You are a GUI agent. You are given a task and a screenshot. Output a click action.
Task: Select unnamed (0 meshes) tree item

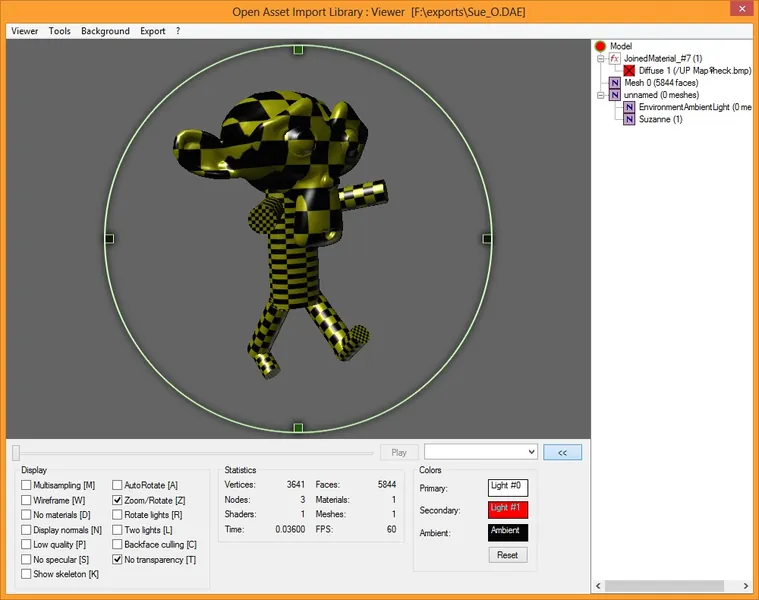coord(661,95)
